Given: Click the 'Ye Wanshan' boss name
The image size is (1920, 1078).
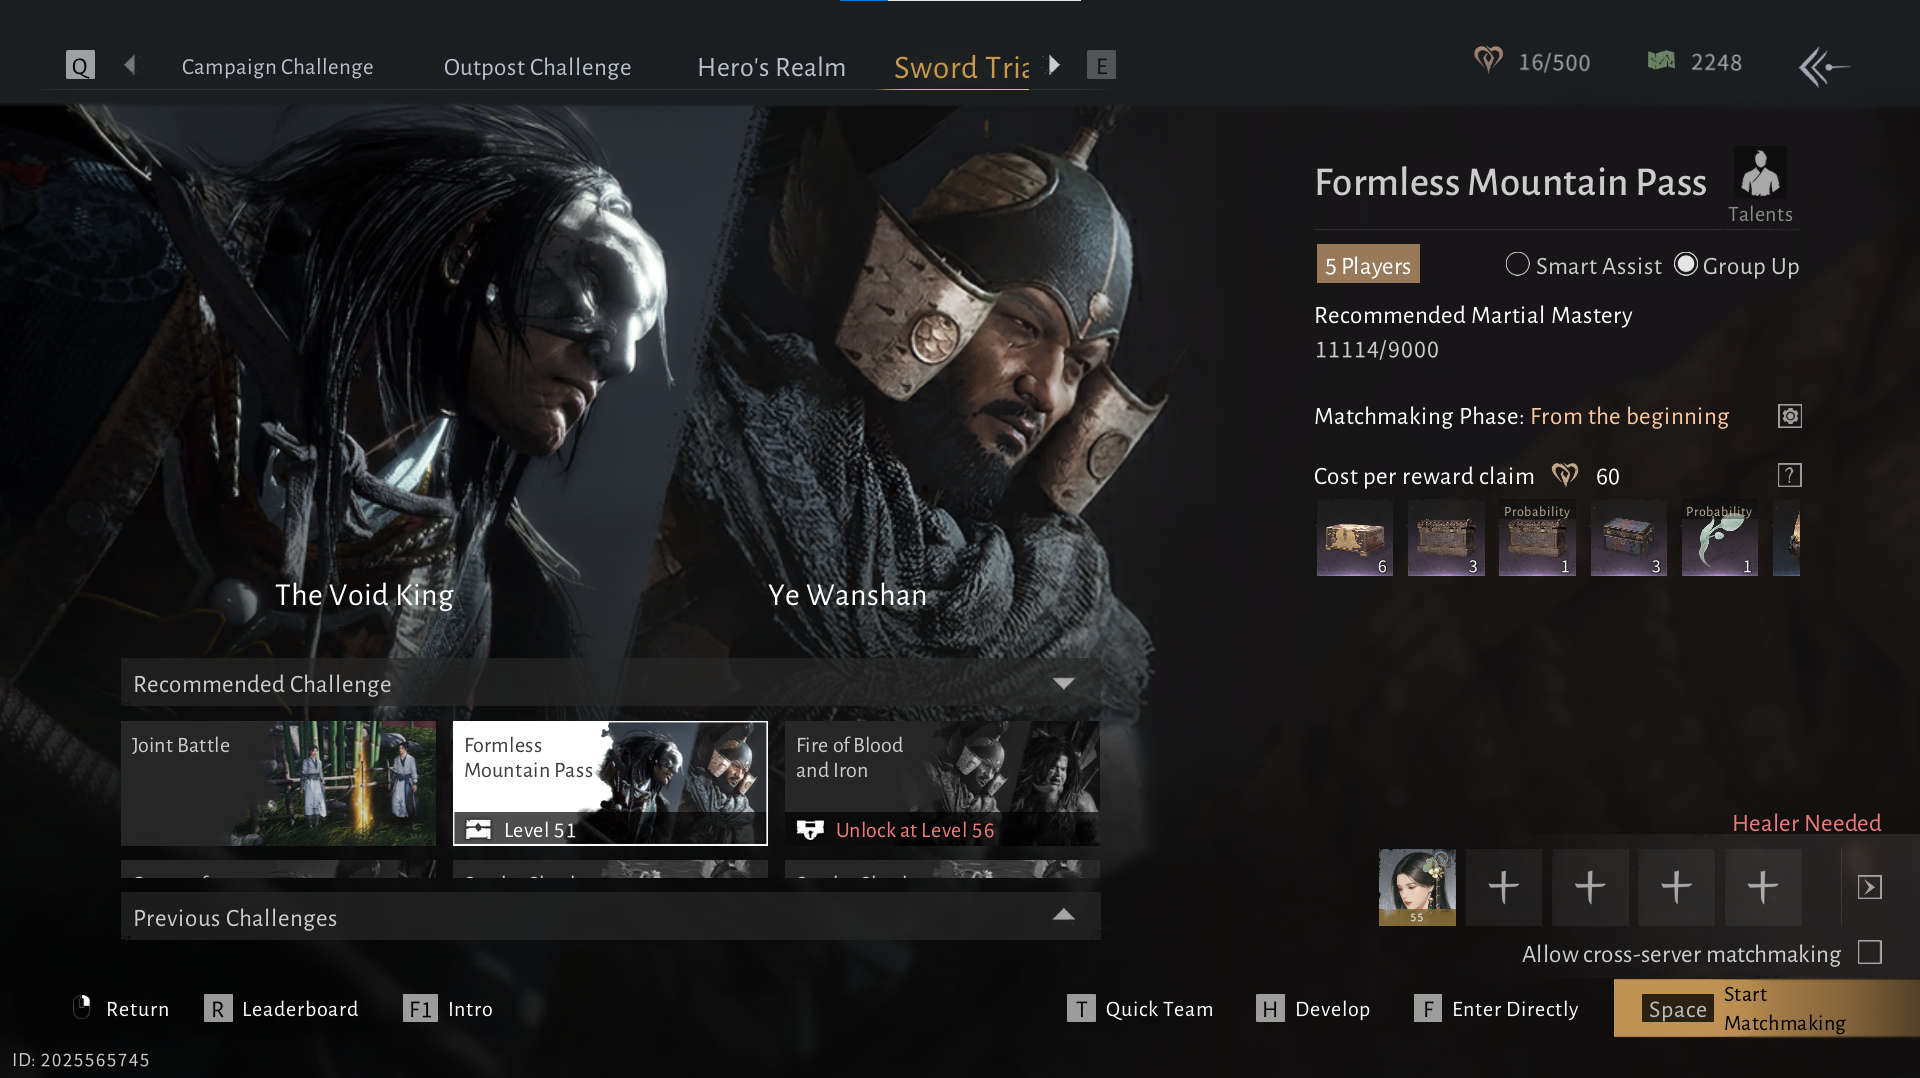Looking at the screenshot, I should (x=847, y=595).
